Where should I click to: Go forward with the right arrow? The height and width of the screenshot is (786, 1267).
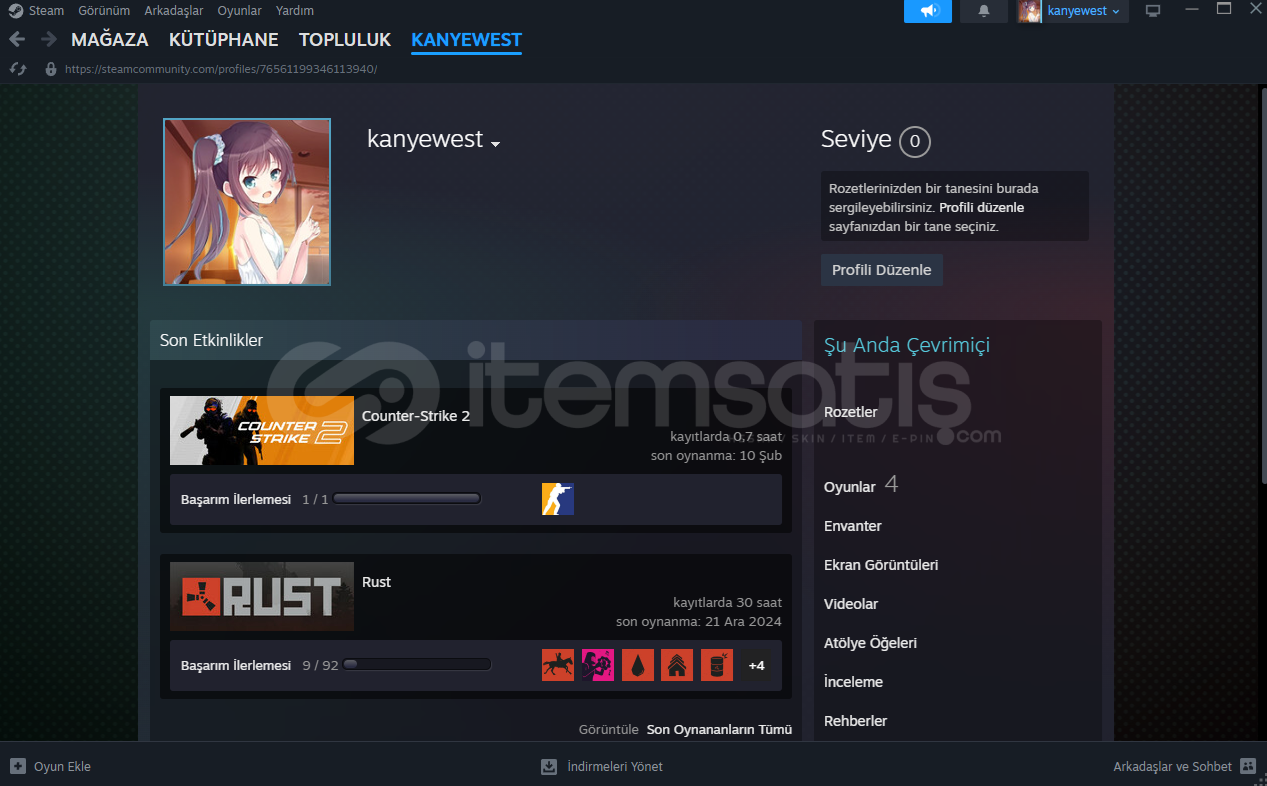pyautogui.click(x=49, y=39)
